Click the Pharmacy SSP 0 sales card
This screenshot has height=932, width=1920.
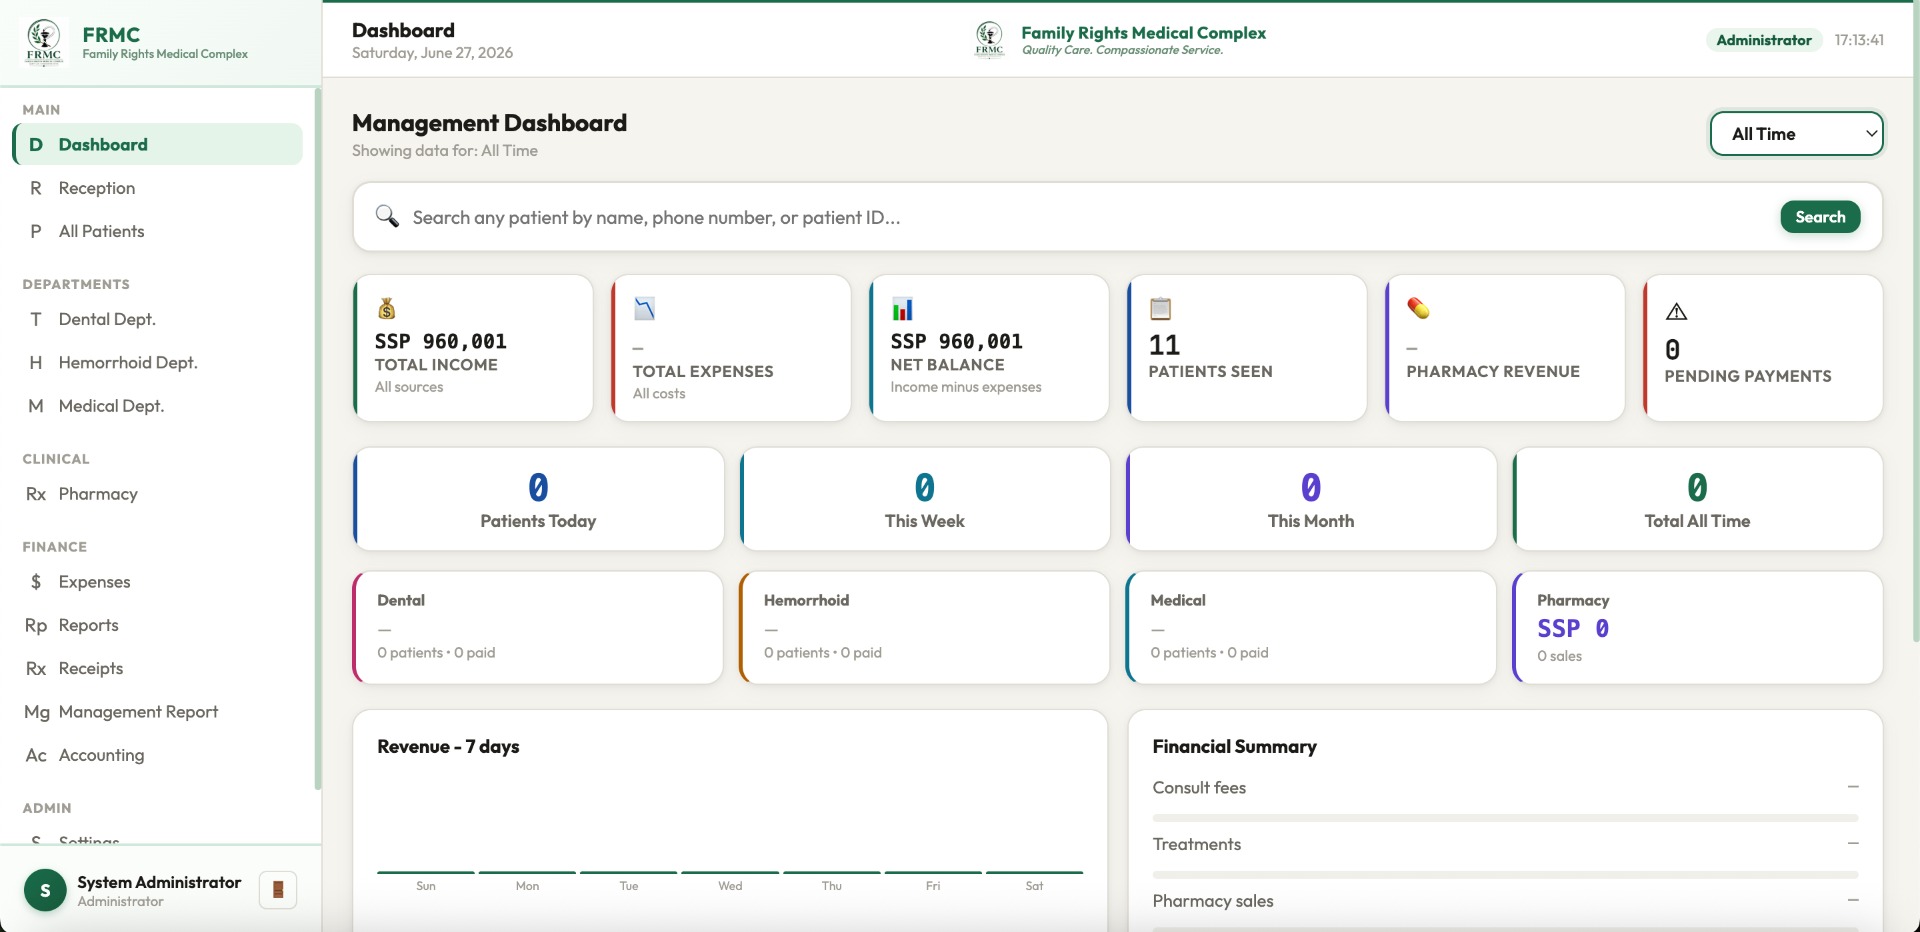point(1698,627)
